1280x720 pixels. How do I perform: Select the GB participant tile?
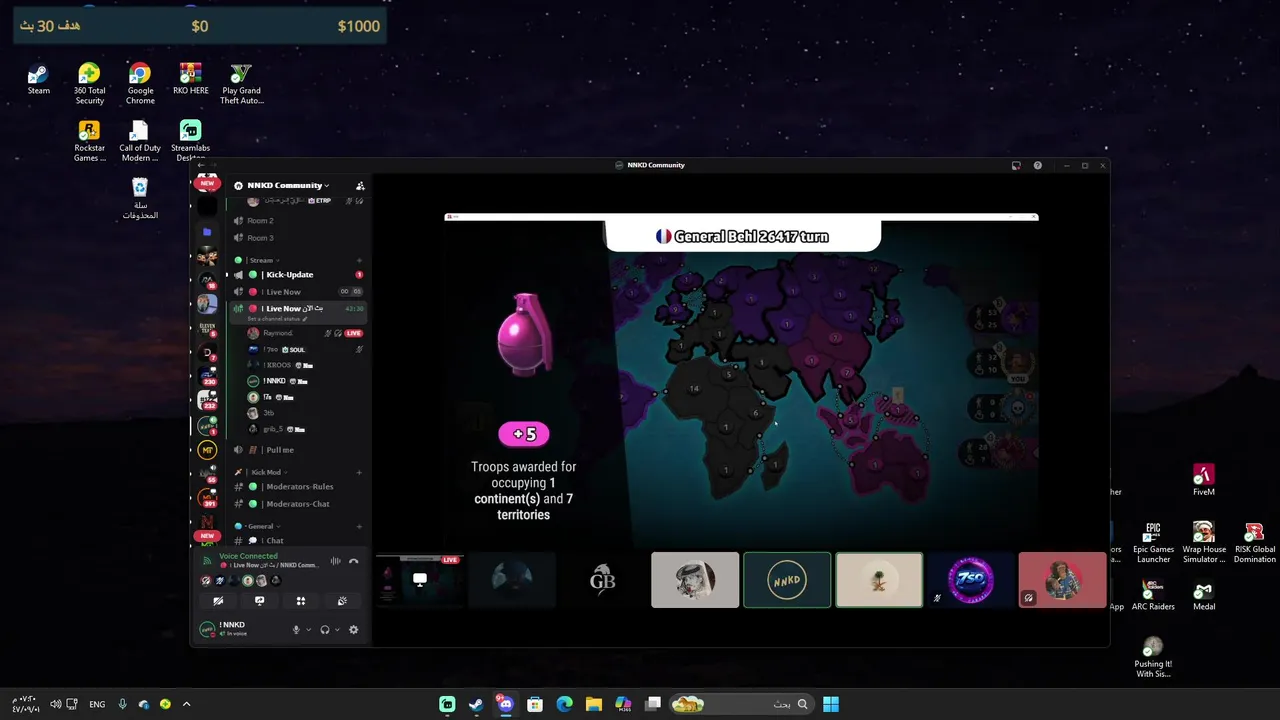[x=603, y=580]
